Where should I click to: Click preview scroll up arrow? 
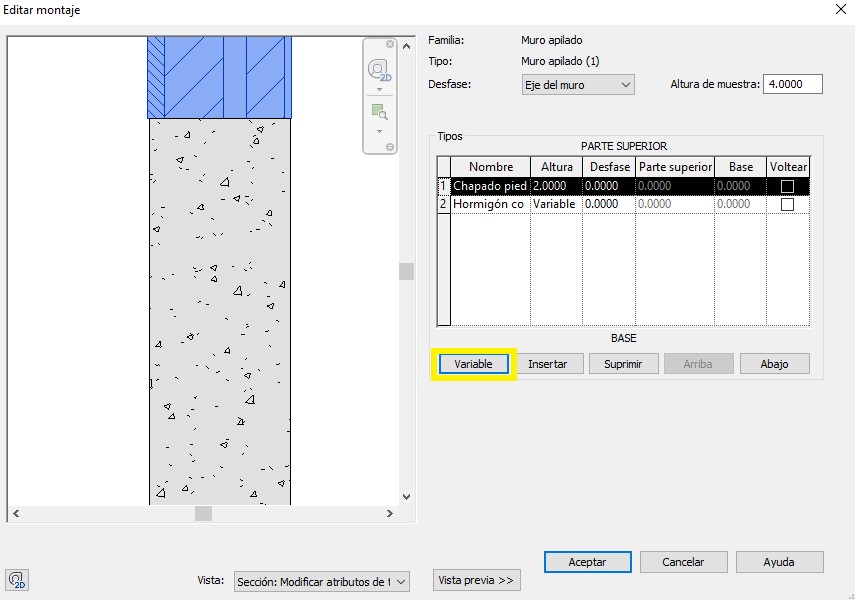[x=406, y=46]
